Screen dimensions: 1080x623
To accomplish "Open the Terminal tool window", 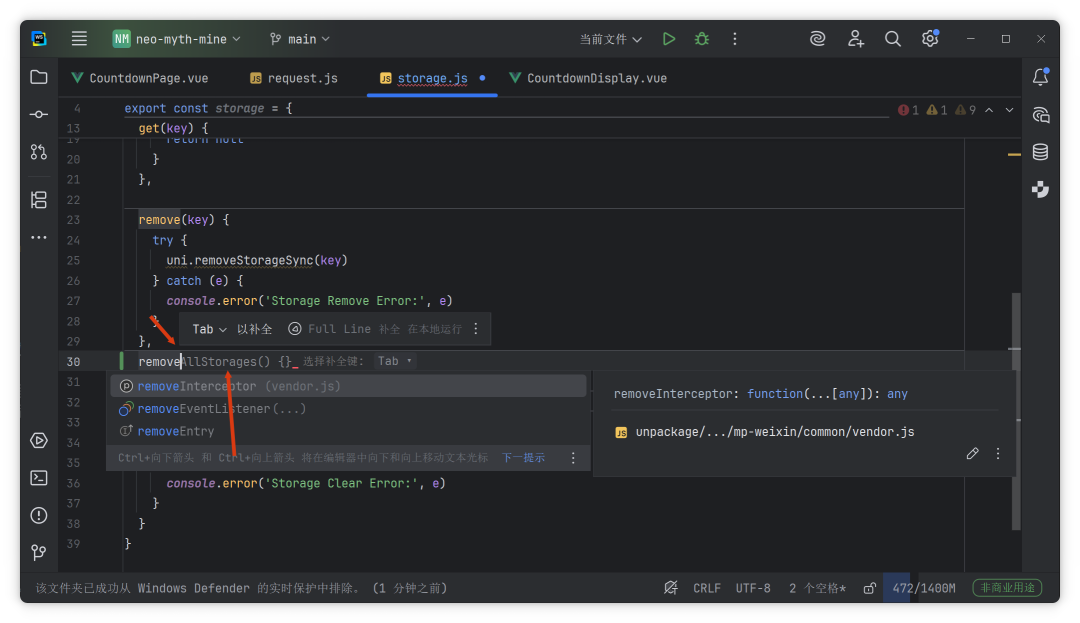I will (x=39, y=477).
